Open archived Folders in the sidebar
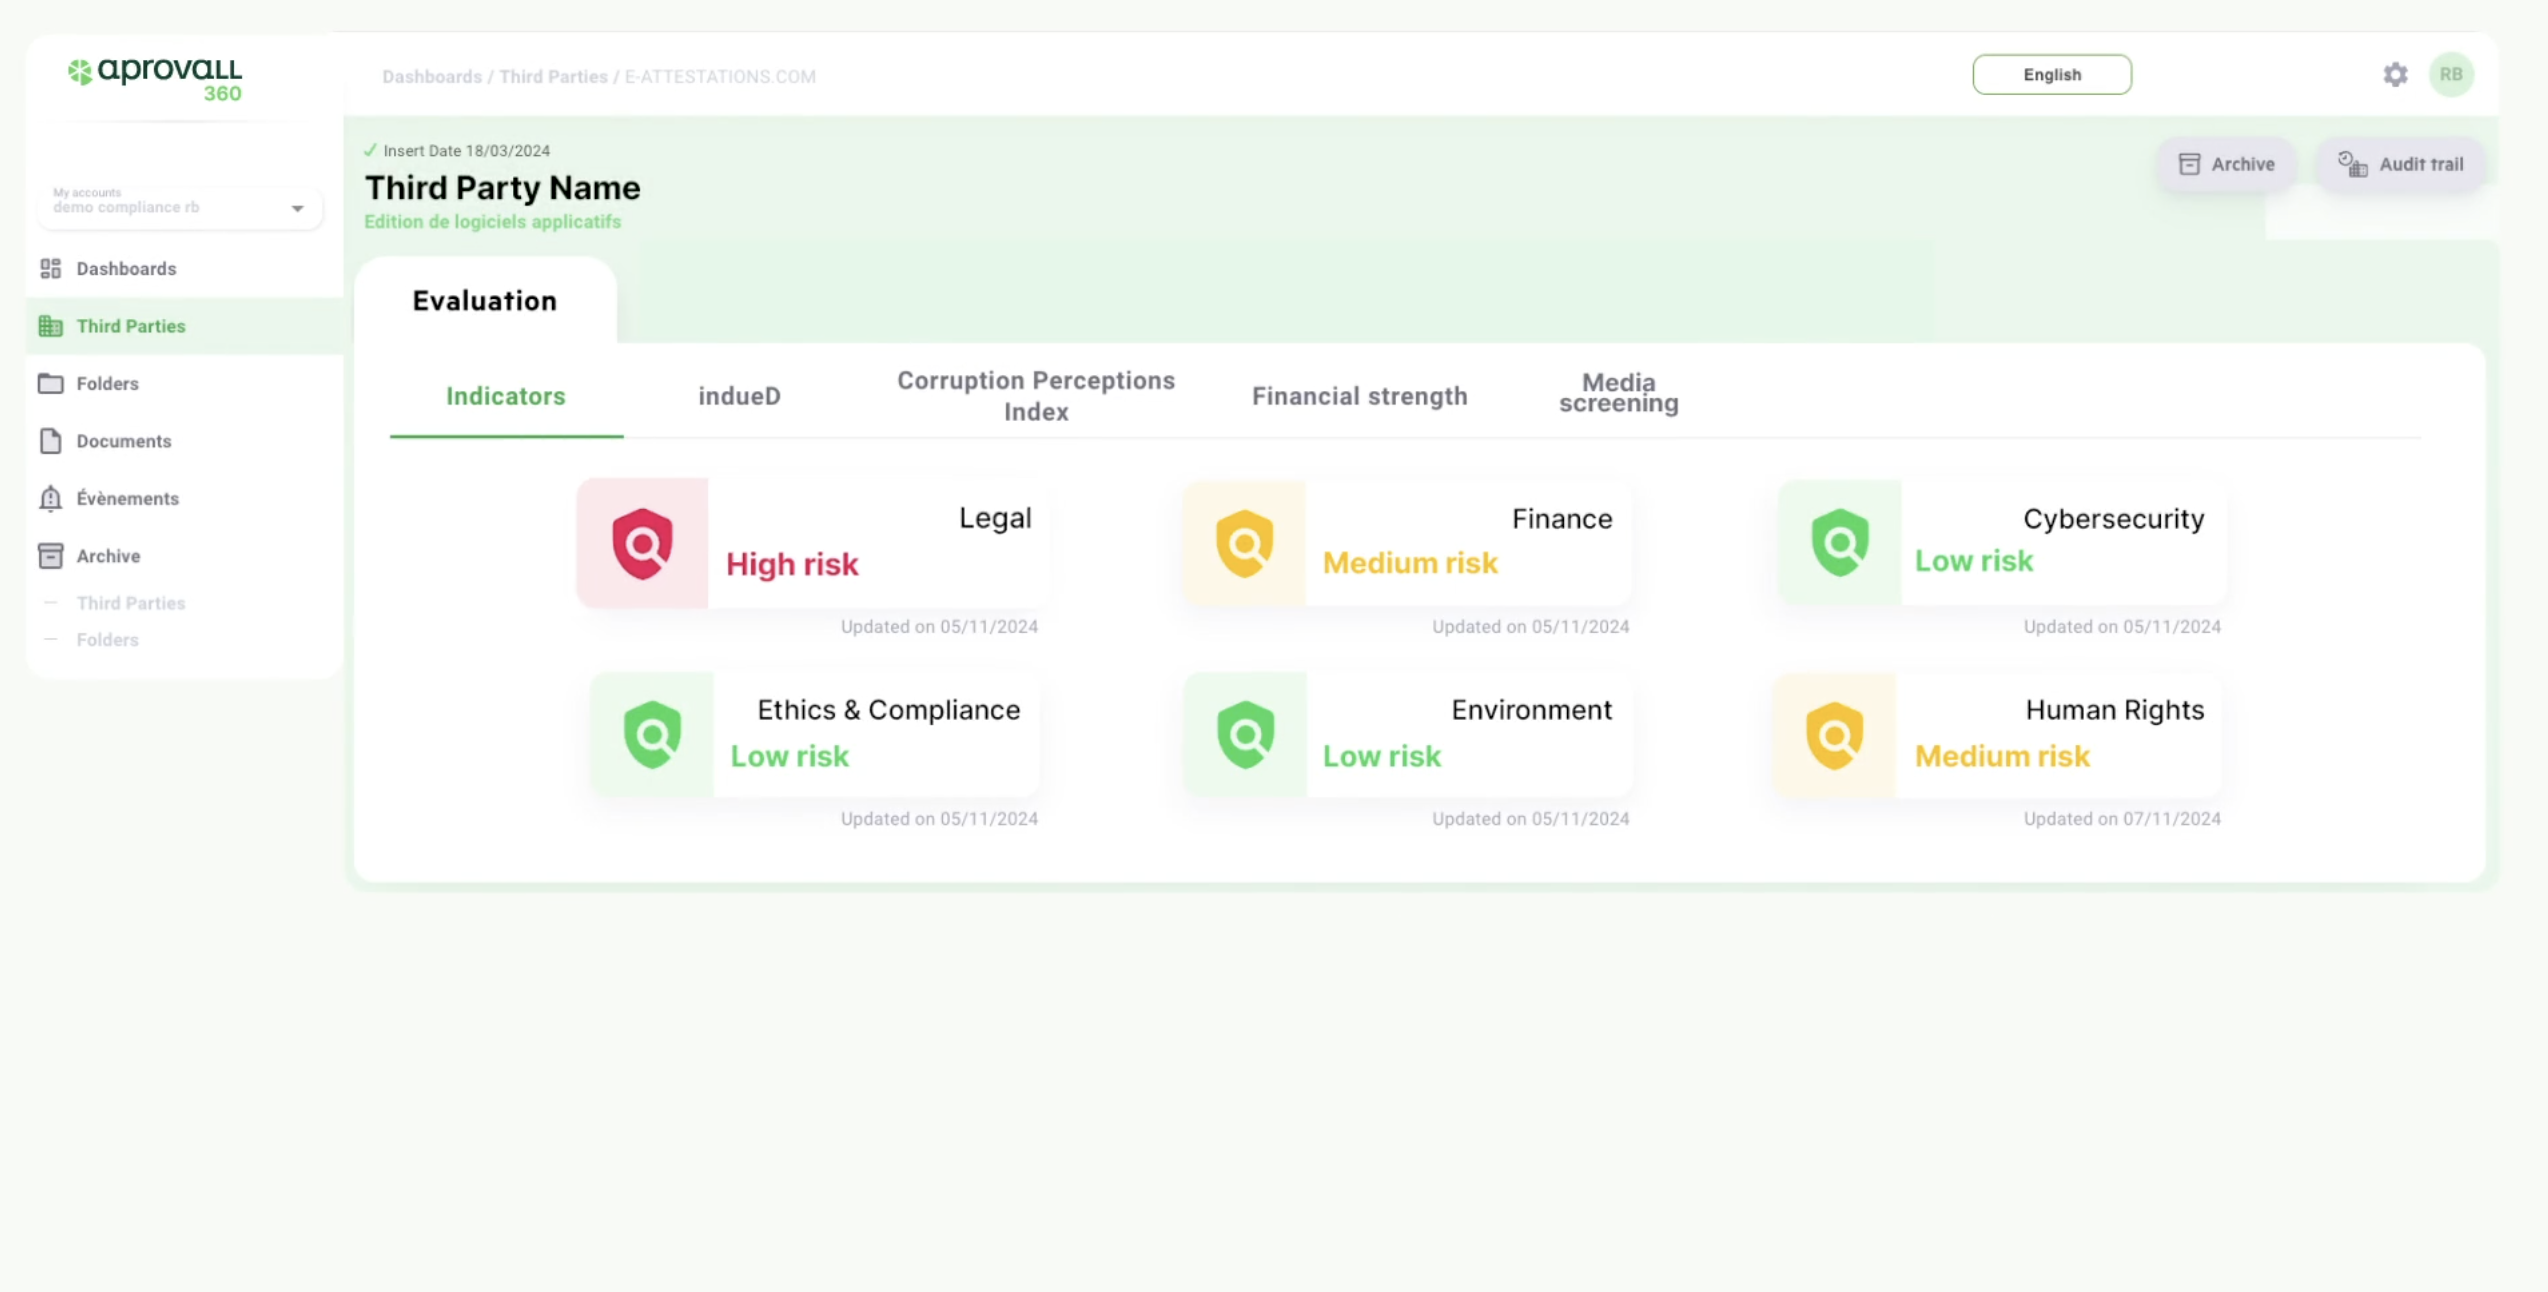Screen dimensions: 2548x1292 107,640
